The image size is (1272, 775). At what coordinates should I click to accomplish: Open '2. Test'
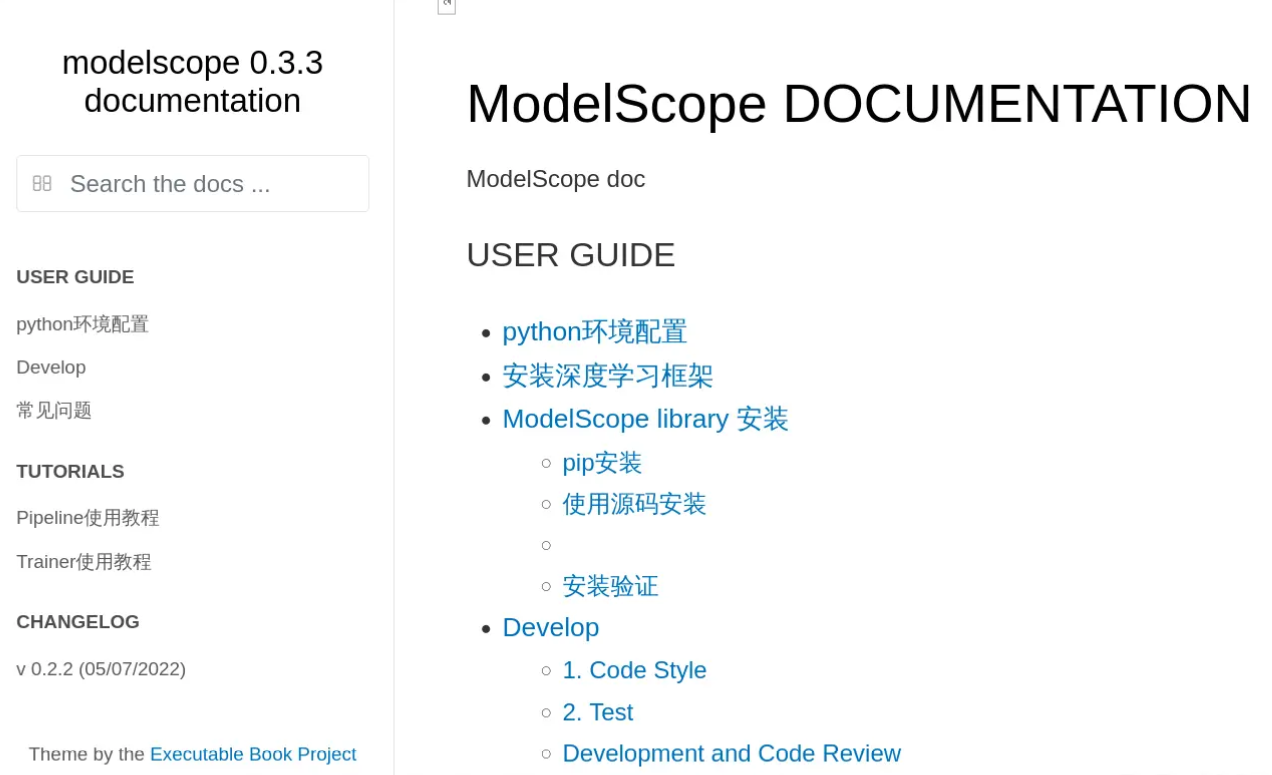tap(597, 711)
